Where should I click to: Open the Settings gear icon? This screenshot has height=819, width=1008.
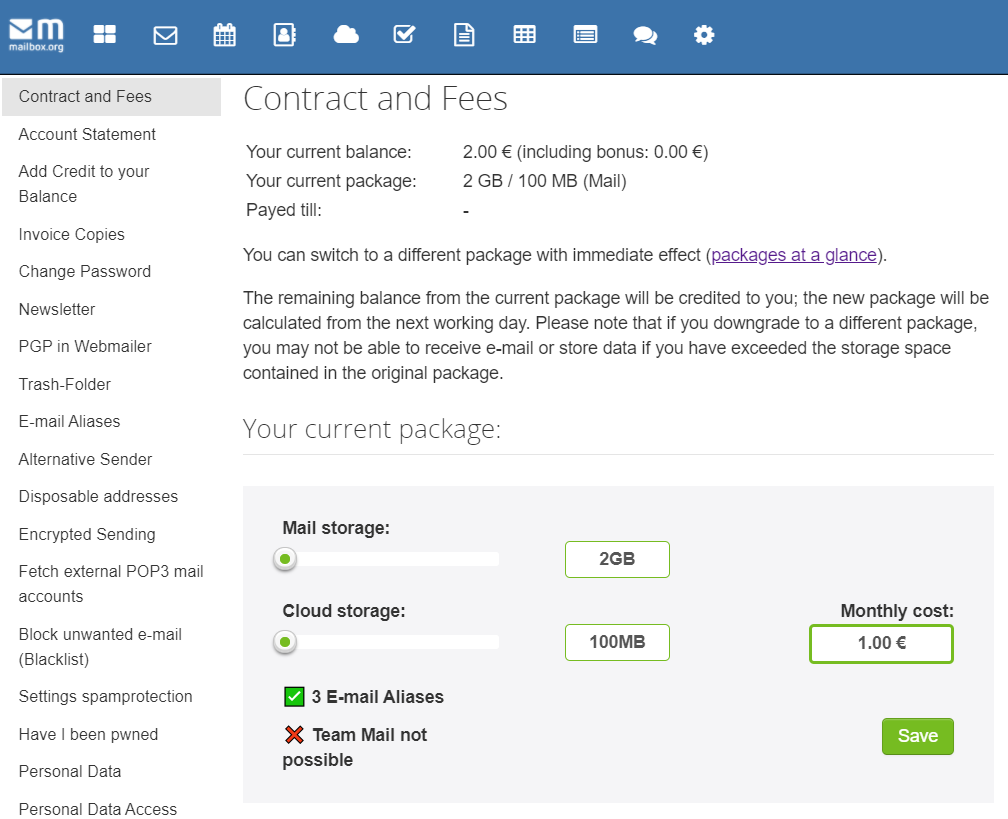tap(704, 35)
